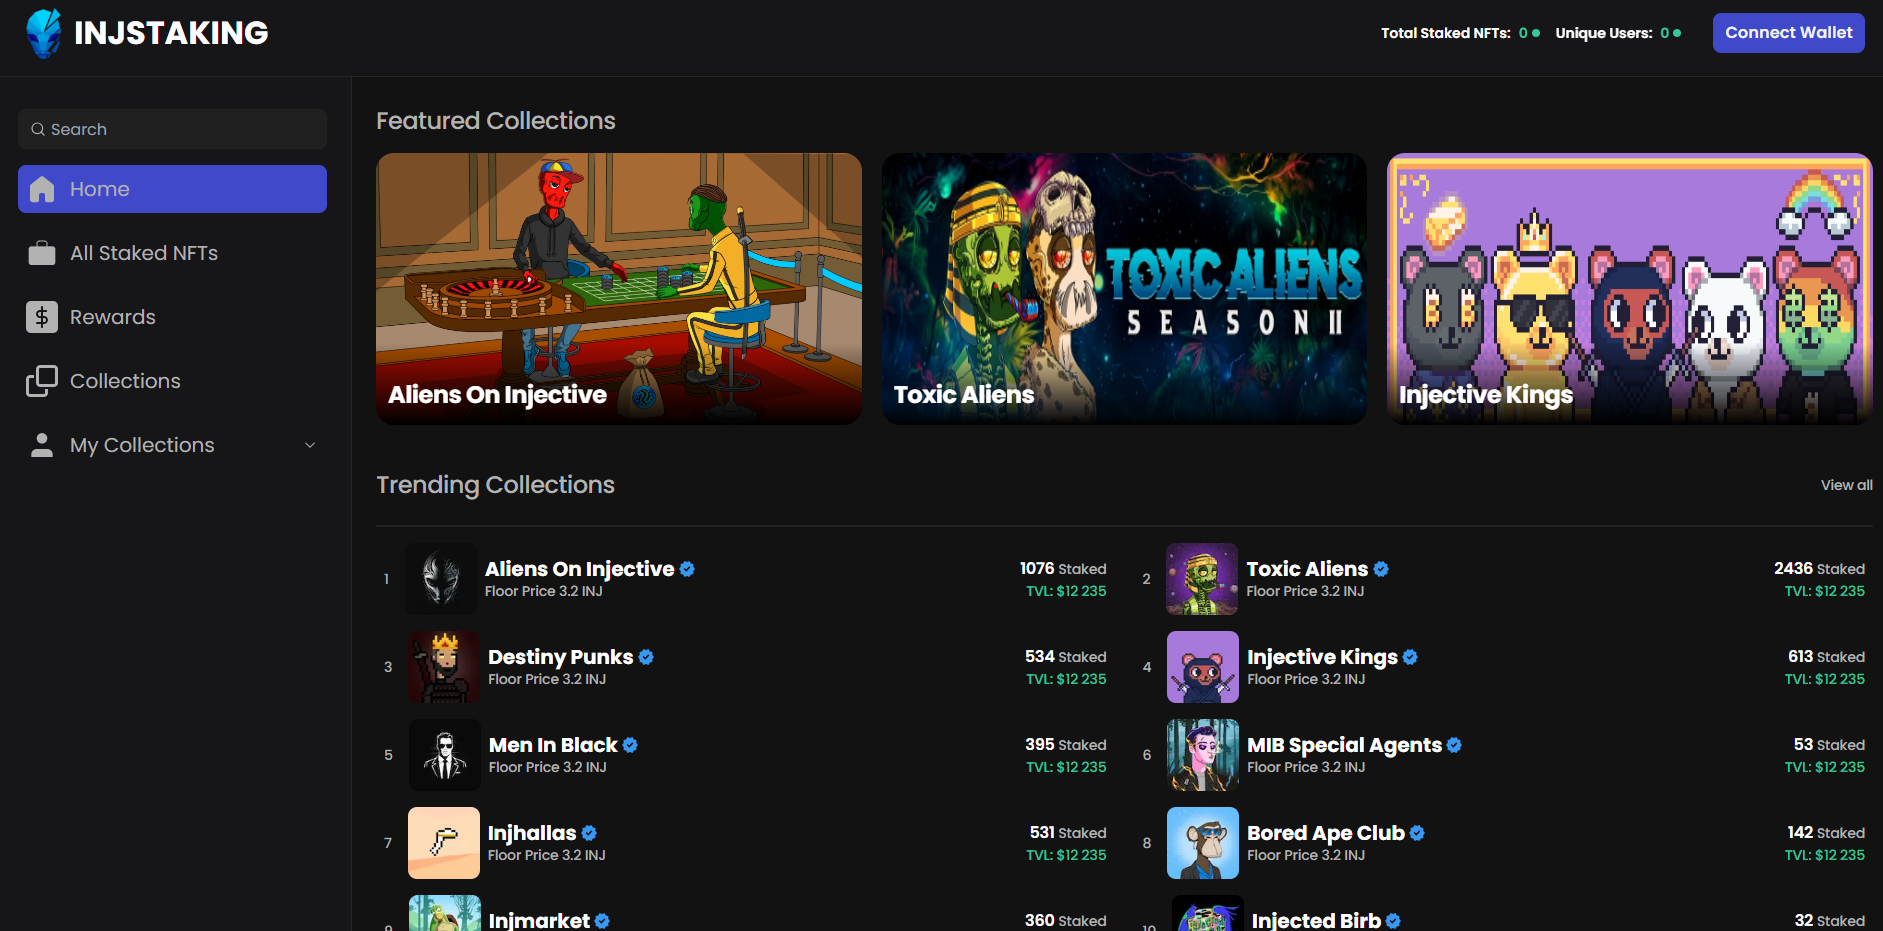
Task: Click Injected Birb verified badge
Action: 1393,921
